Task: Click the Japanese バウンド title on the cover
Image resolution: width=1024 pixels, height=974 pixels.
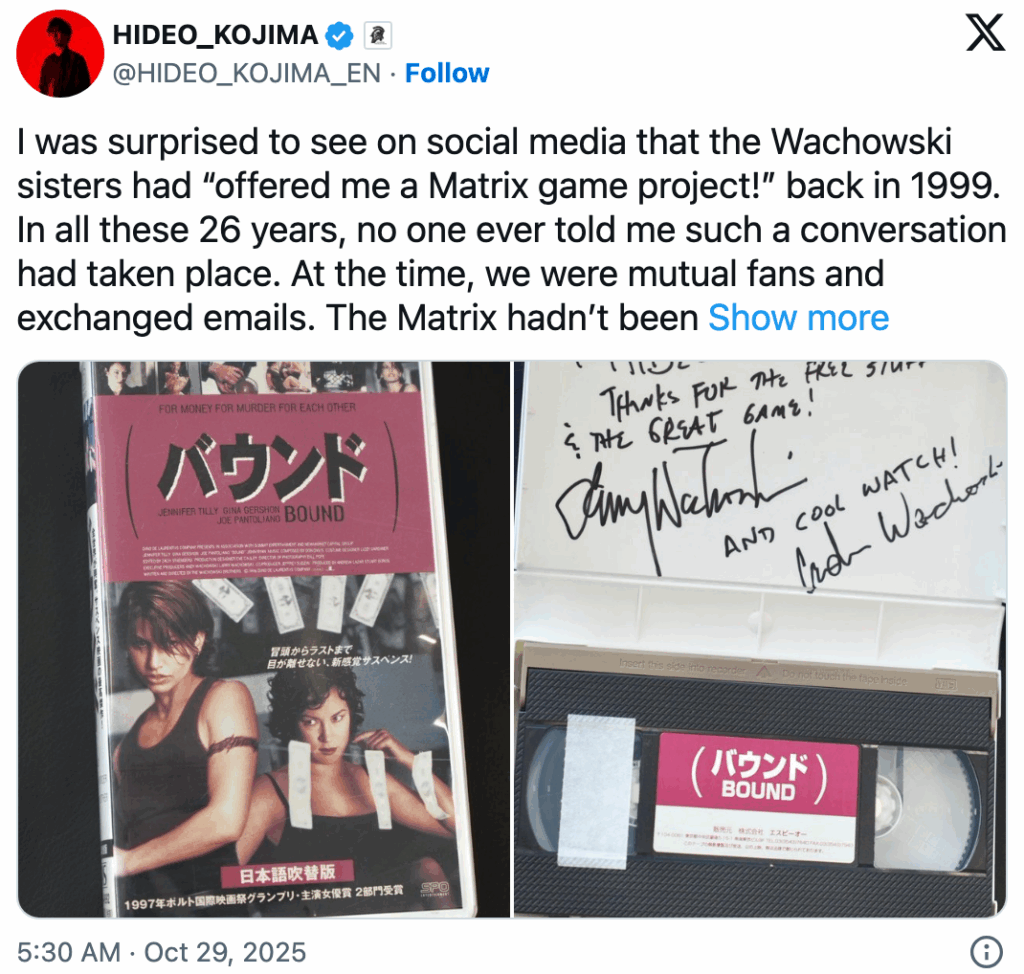Action: (261, 466)
